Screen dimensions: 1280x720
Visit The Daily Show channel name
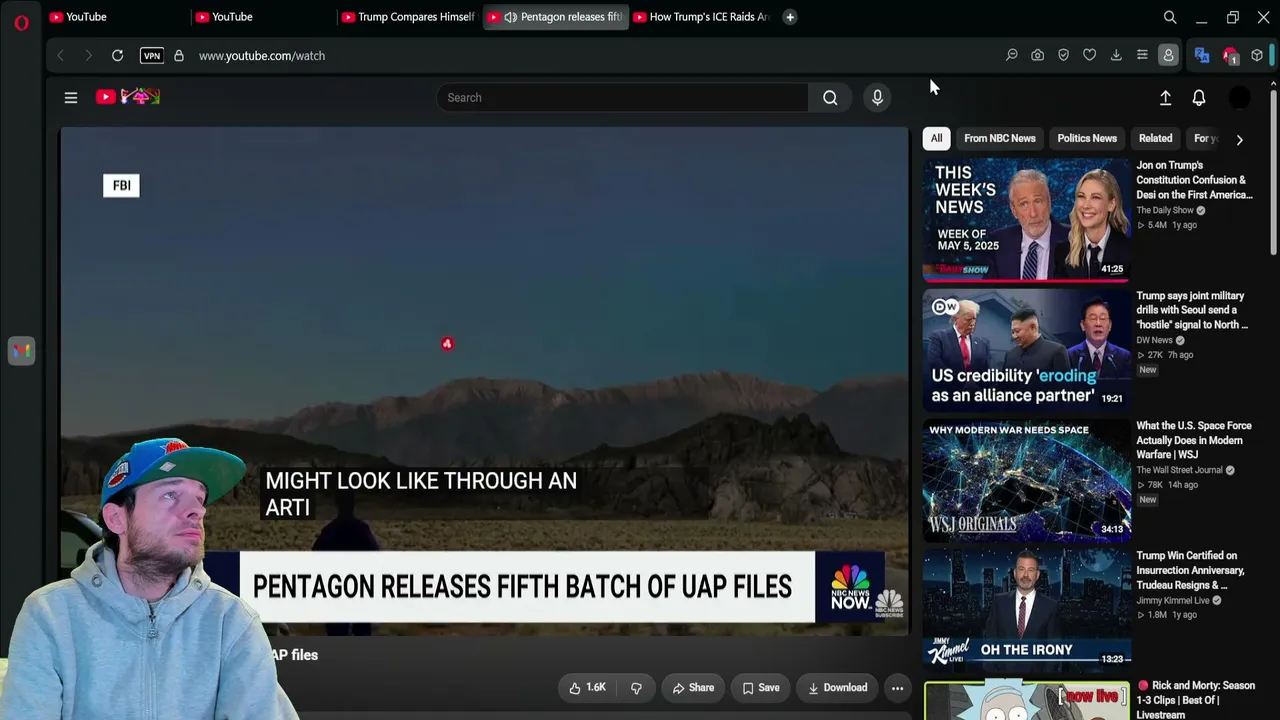[x=1165, y=211]
